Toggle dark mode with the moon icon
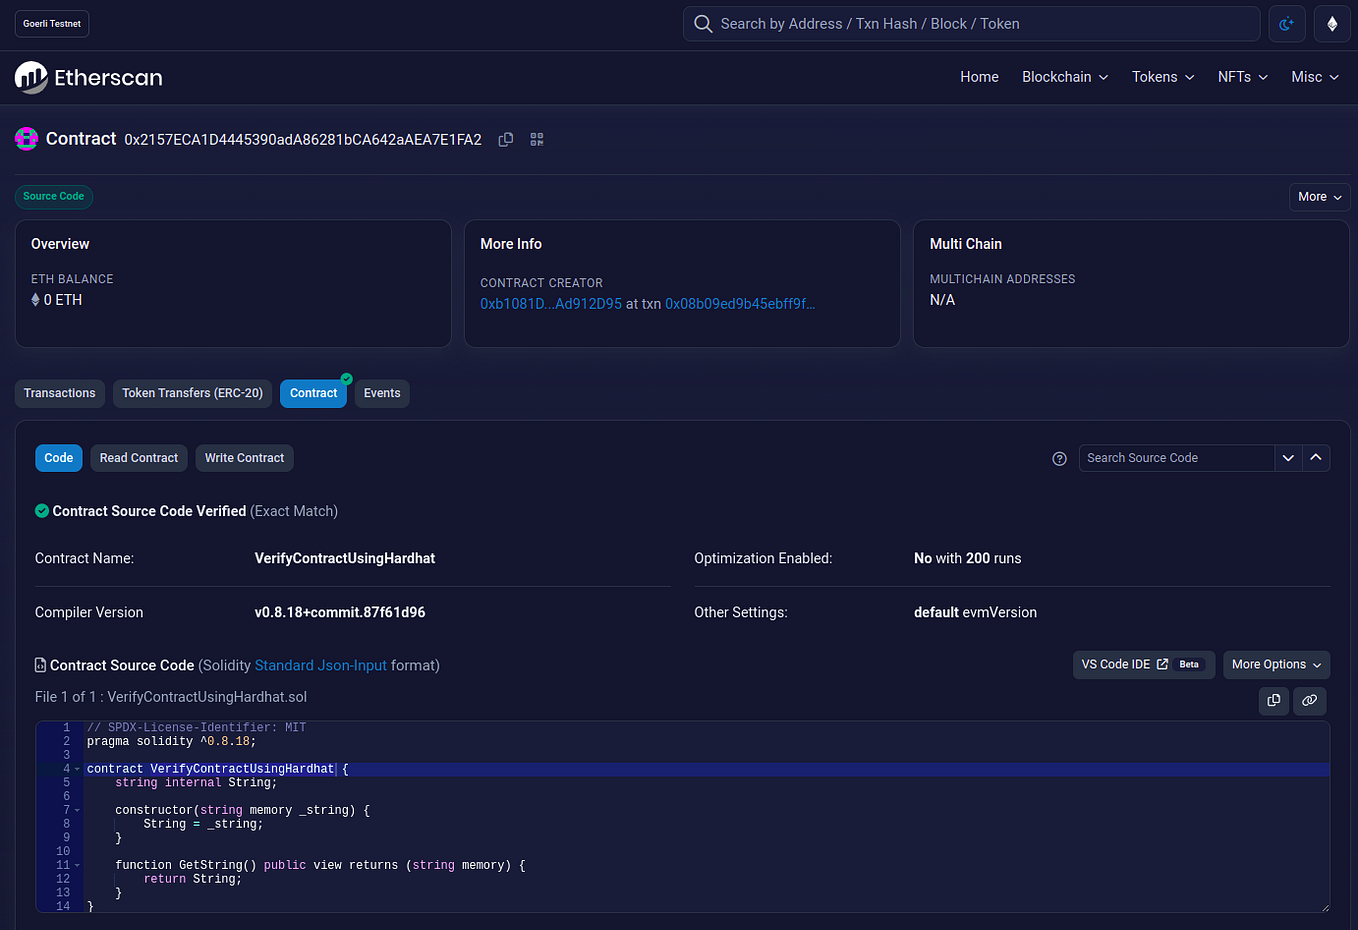Screen dimensions: 1358x930 point(1287,23)
